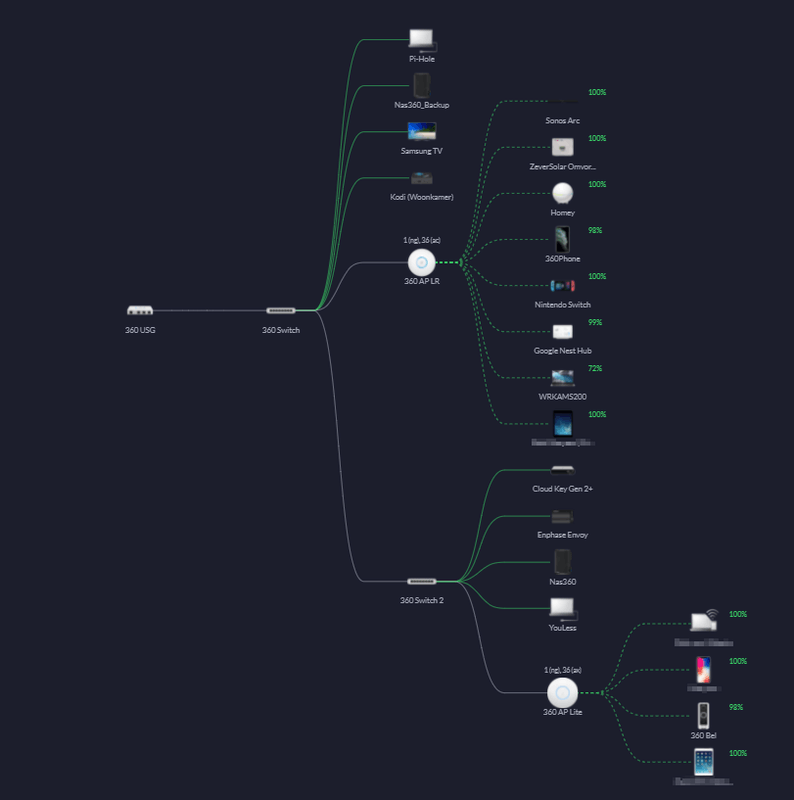Click channel text above 360 AP LR
This screenshot has width=794, height=800.
point(421,240)
